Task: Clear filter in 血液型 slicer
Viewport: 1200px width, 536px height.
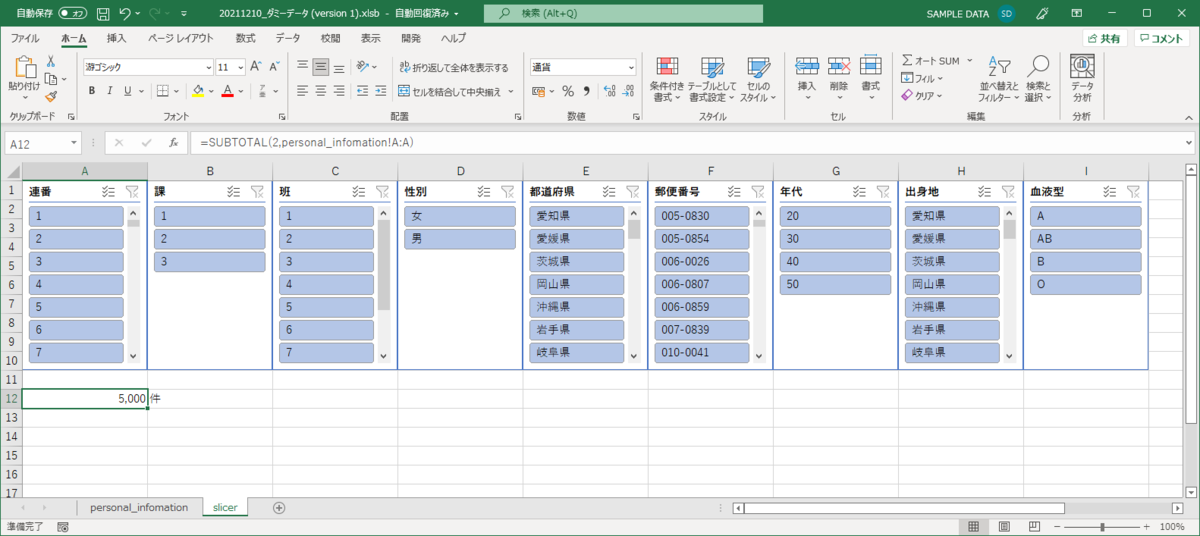Action: point(1133,191)
